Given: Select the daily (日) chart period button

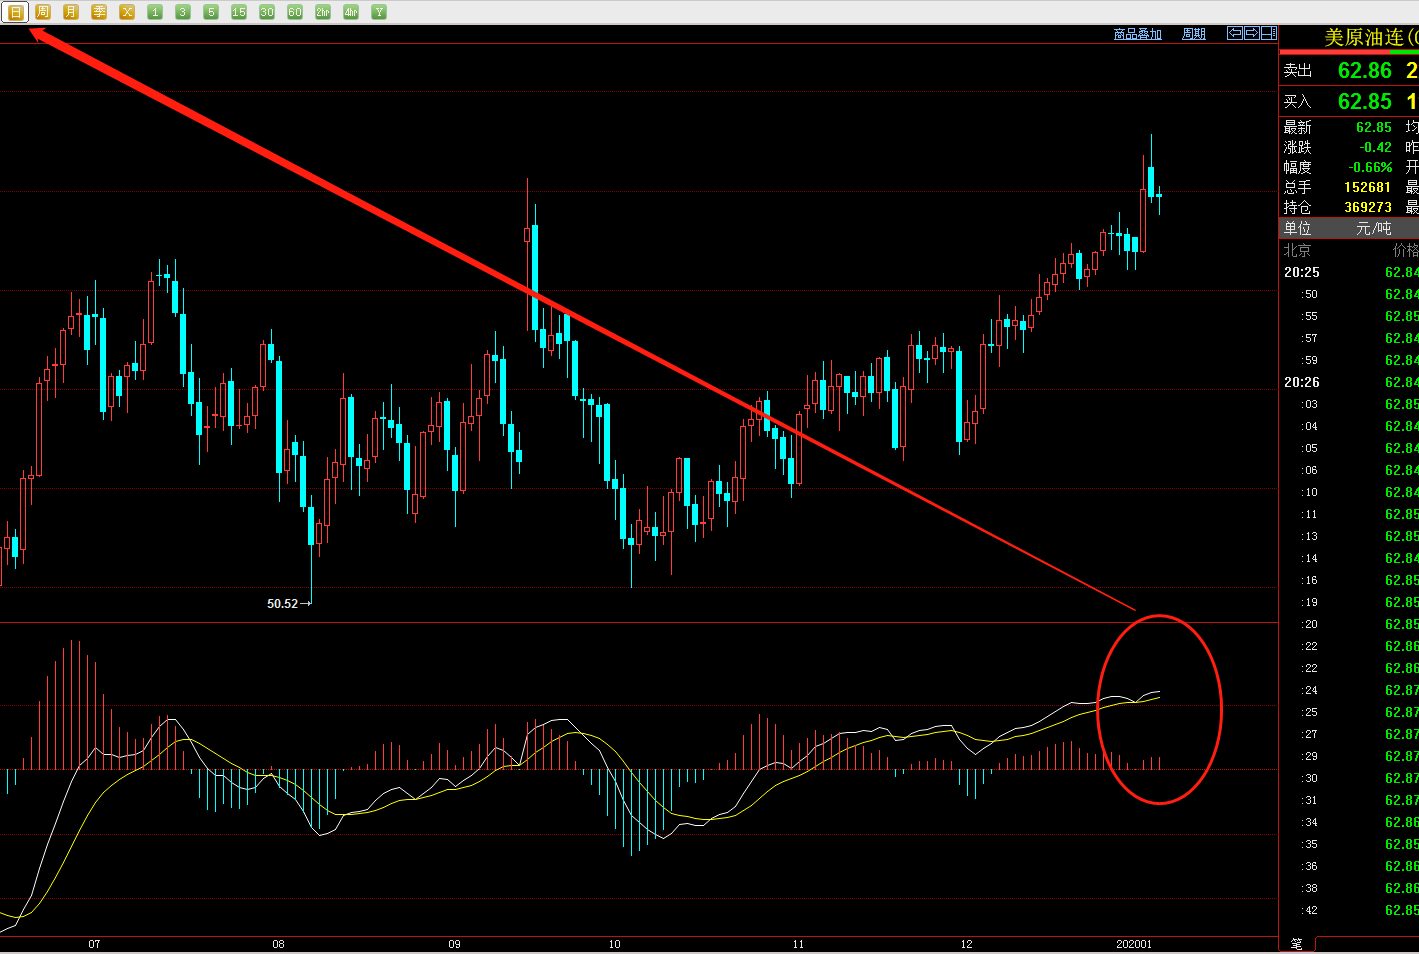Looking at the screenshot, I should (15, 12).
